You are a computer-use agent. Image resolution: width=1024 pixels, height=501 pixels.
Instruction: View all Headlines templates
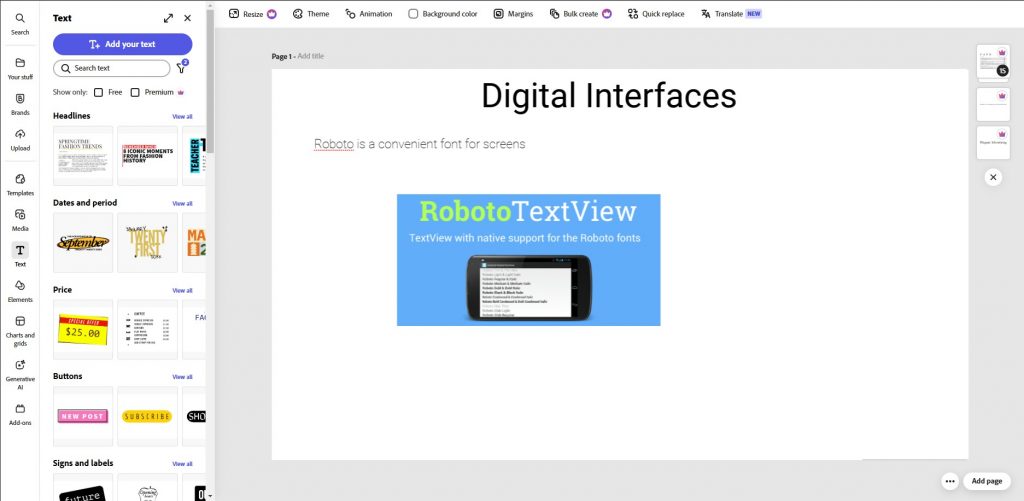coord(182,116)
